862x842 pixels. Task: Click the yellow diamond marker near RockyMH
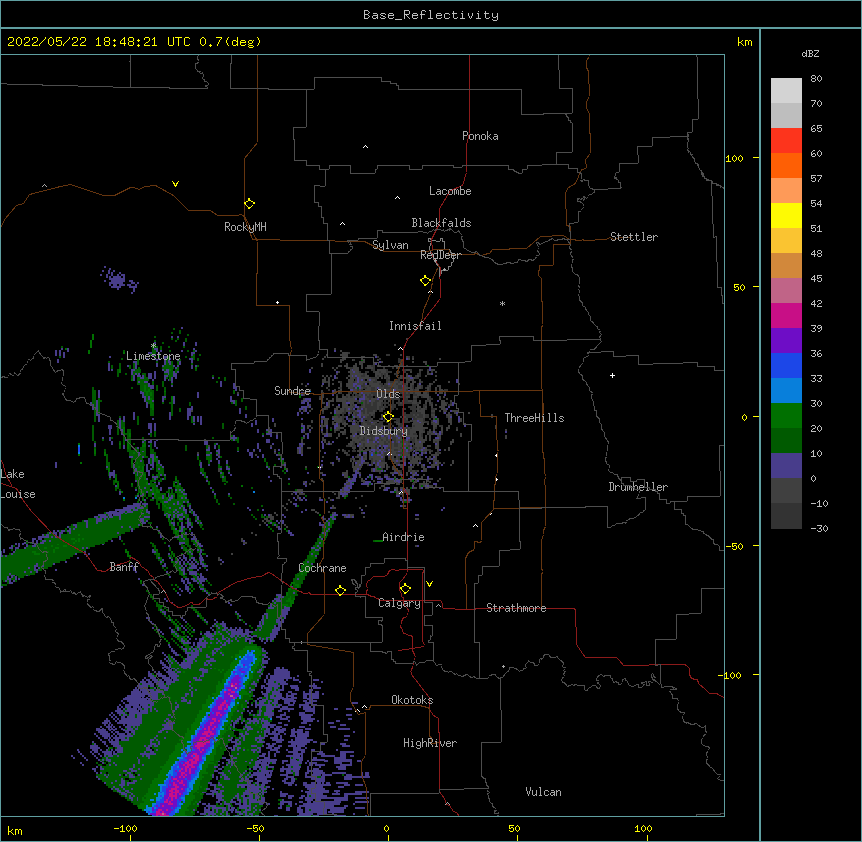point(249,204)
